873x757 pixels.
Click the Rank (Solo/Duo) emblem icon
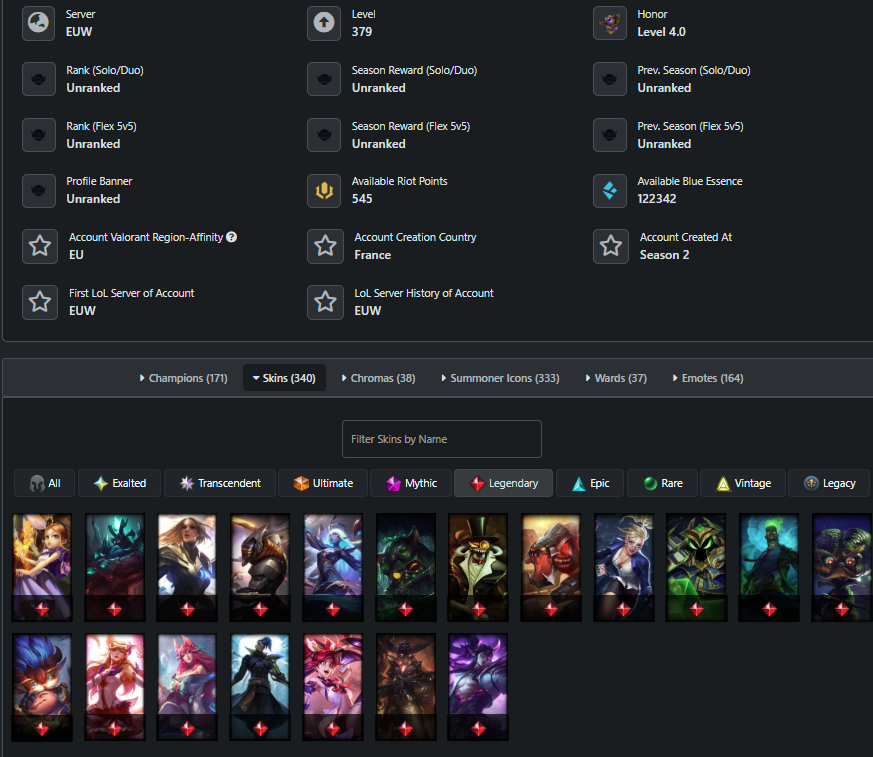pos(38,79)
